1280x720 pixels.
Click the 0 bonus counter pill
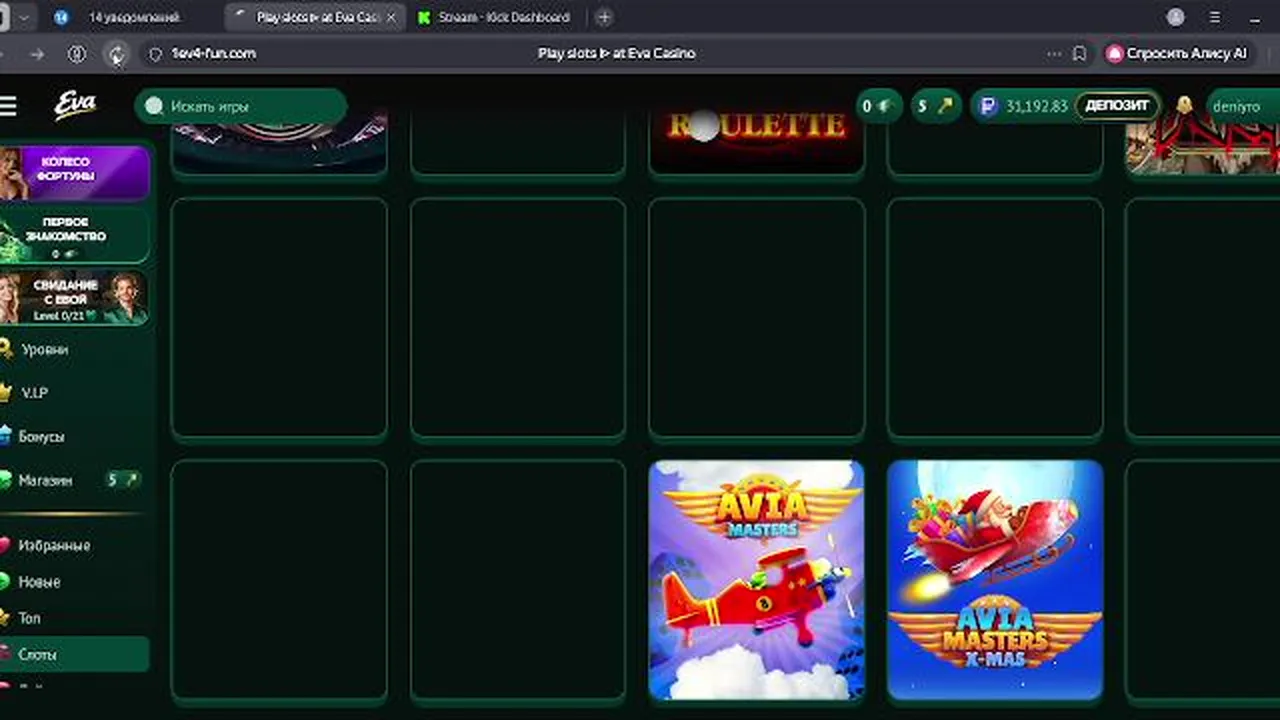click(879, 106)
